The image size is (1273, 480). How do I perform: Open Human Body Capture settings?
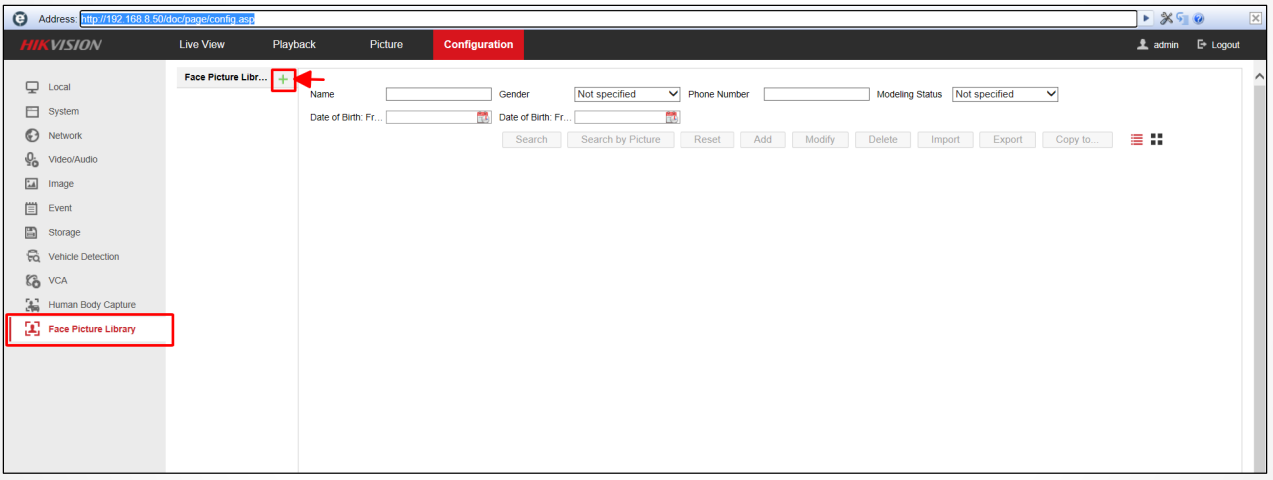coord(91,305)
